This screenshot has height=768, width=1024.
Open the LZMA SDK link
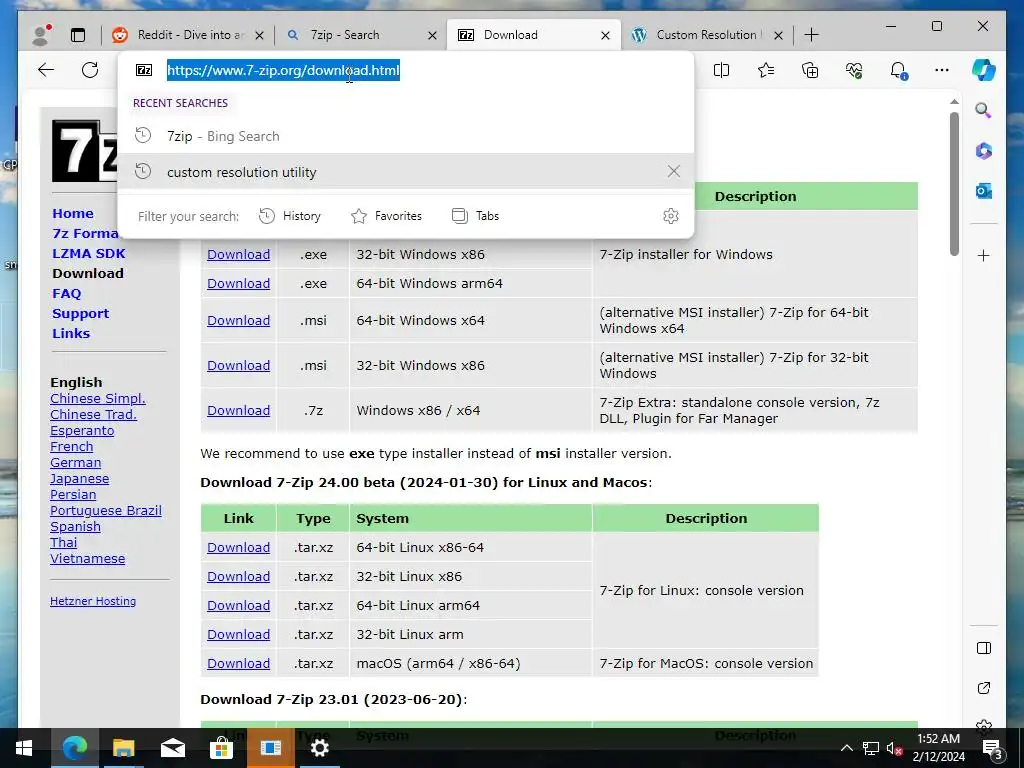tap(88, 253)
